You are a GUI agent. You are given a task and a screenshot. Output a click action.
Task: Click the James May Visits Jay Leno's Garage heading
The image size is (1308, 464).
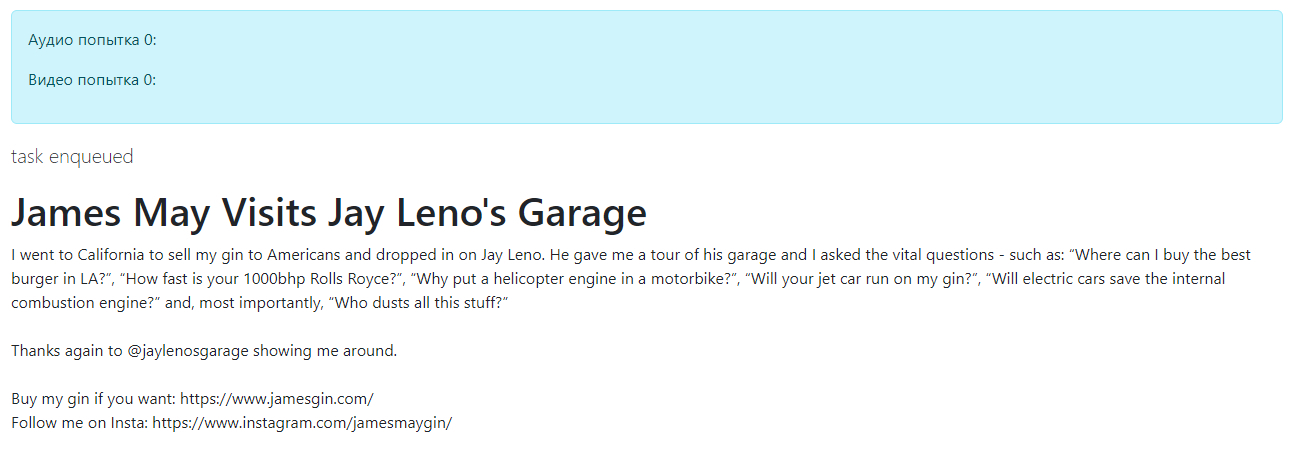(329, 213)
